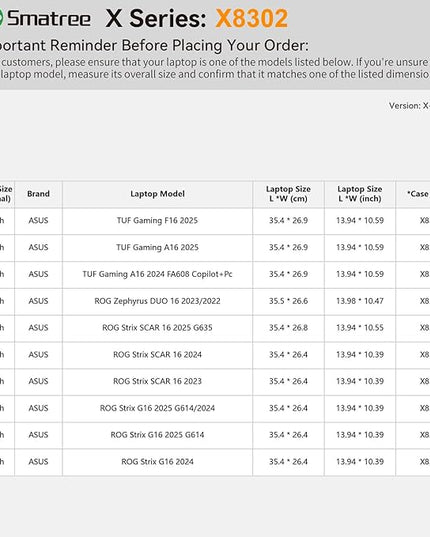
Task: Click the 35.4 * 26.8 cm size cell
Action: pyautogui.click(x=288, y=328)
